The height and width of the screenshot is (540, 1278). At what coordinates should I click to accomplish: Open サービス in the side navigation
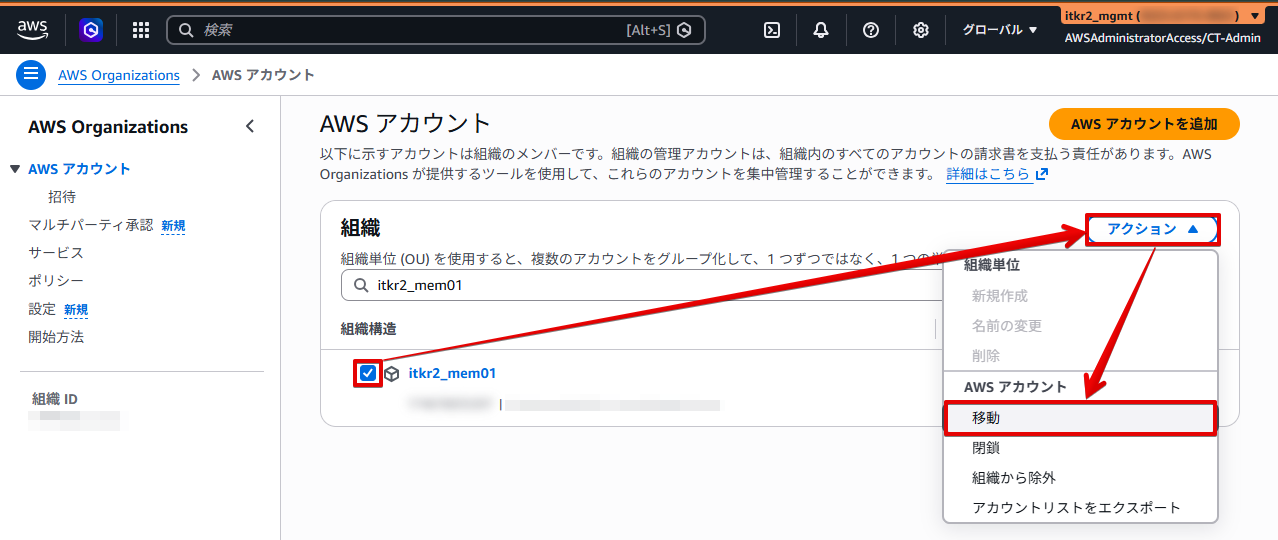pyautogui.click(x=56, y=253)
